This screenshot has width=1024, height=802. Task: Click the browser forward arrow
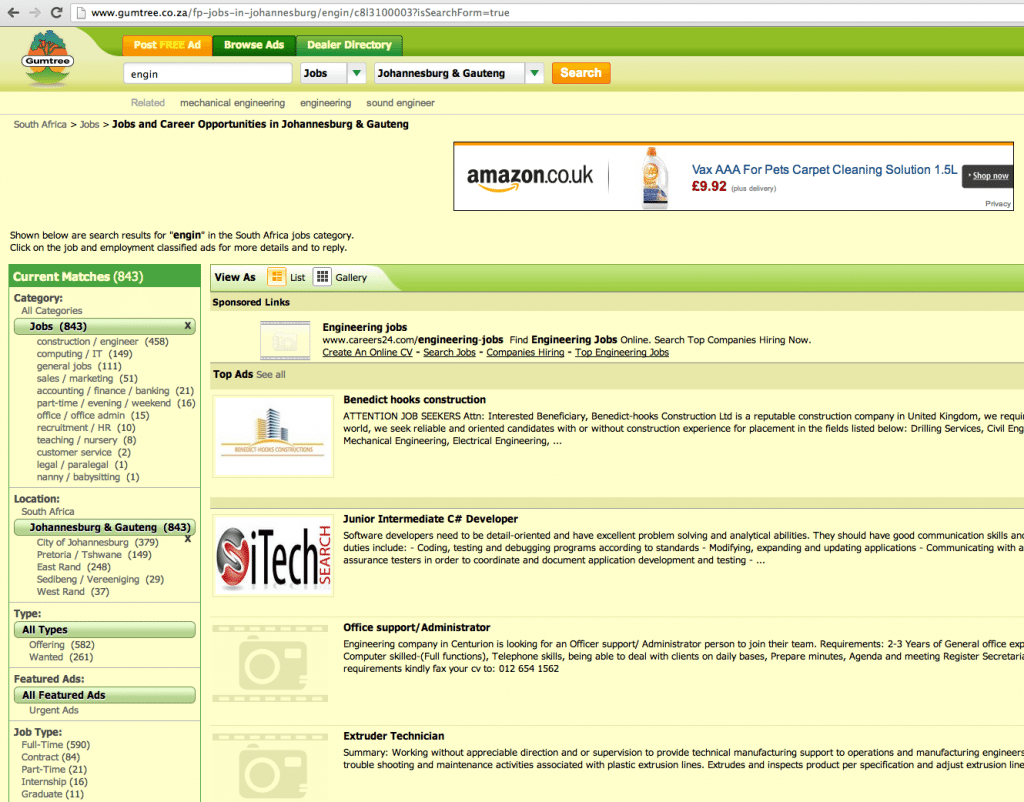click(35, 12)
